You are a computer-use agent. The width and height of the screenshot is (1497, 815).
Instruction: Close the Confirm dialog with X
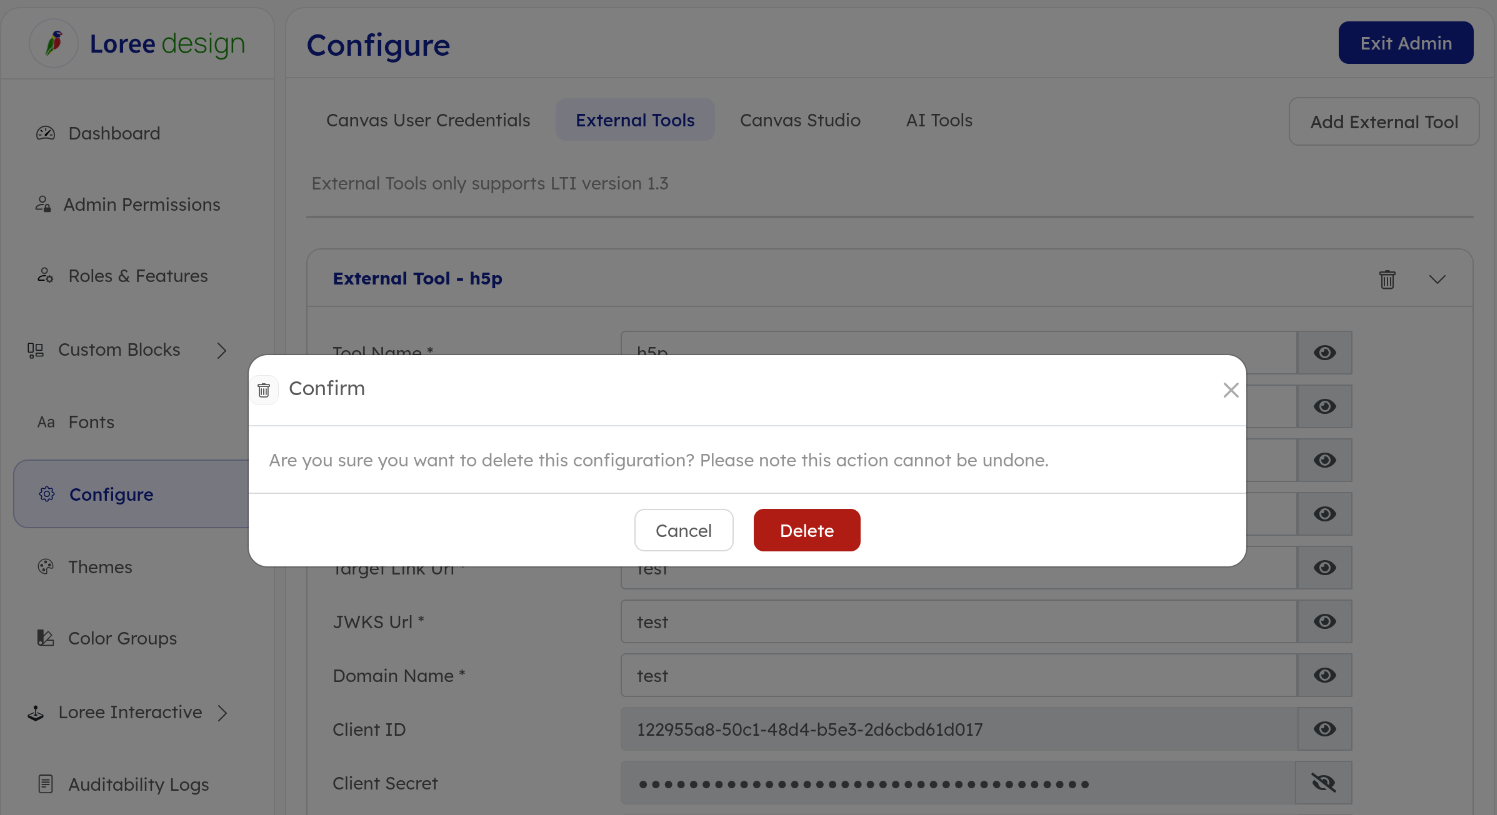coord(1231,390)
